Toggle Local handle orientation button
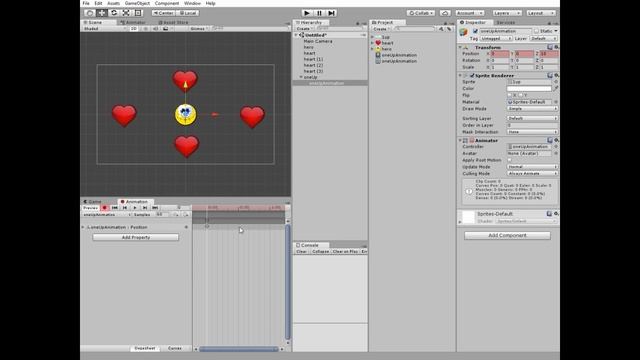 (188, 13)
